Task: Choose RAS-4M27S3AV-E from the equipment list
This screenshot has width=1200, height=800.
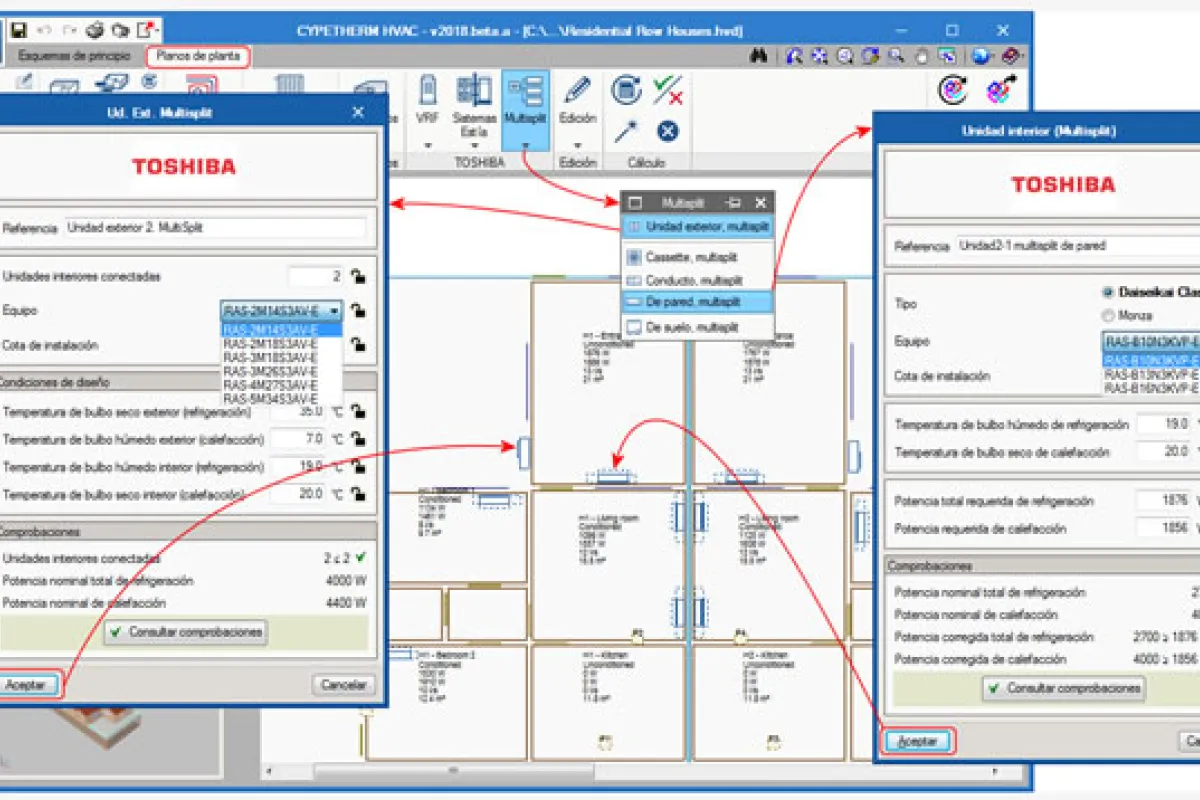Action: tap(270, 385)
